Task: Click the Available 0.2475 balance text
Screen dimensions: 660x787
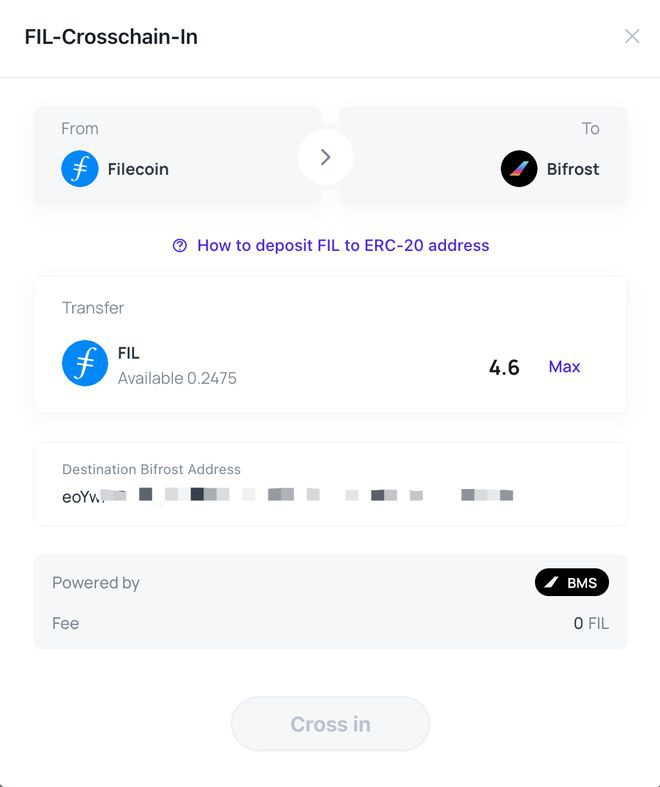Action: pyautogui.click(x=177, y=378)
